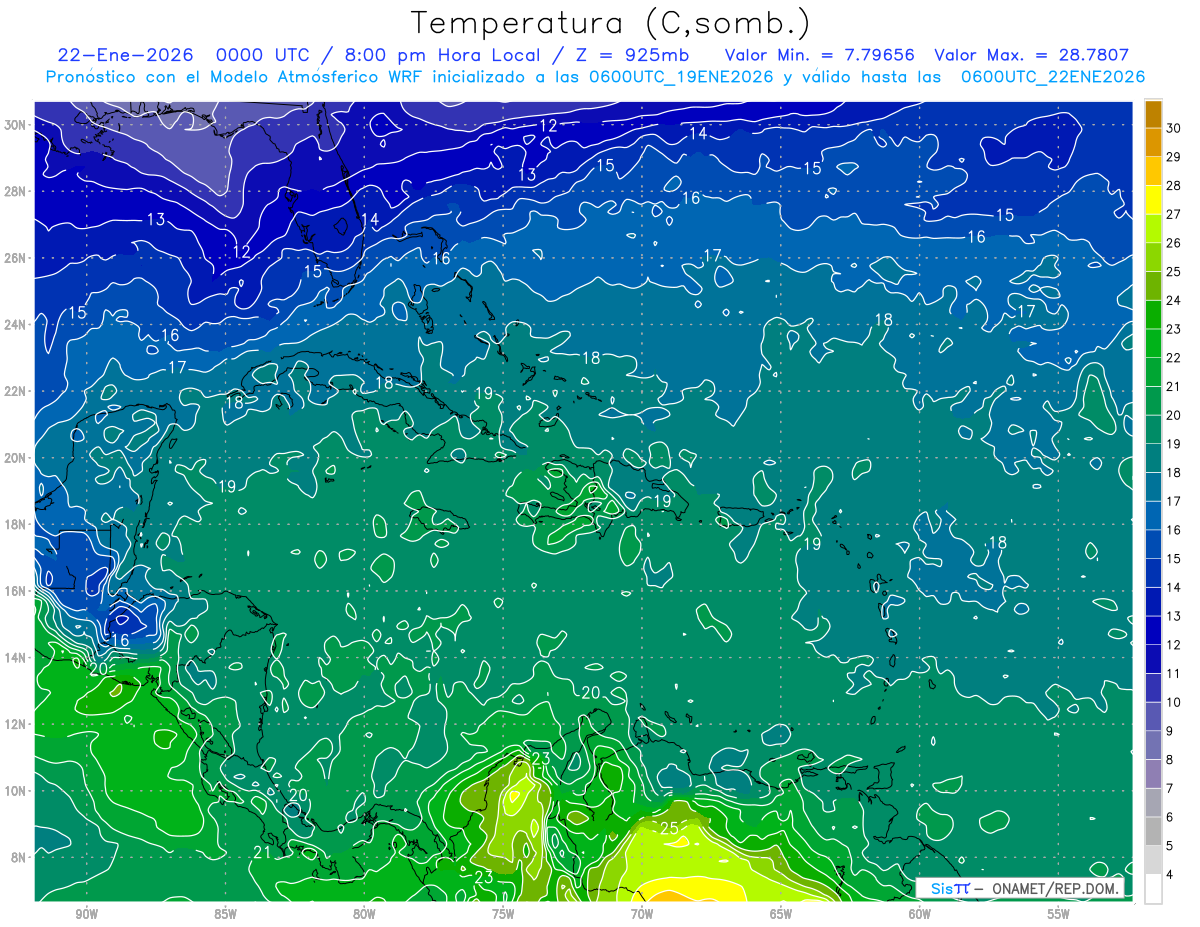Click the "Valor Min. = 7.79656" value
The width and height of the screenshot is (1200, 927).
click(819, 56)
